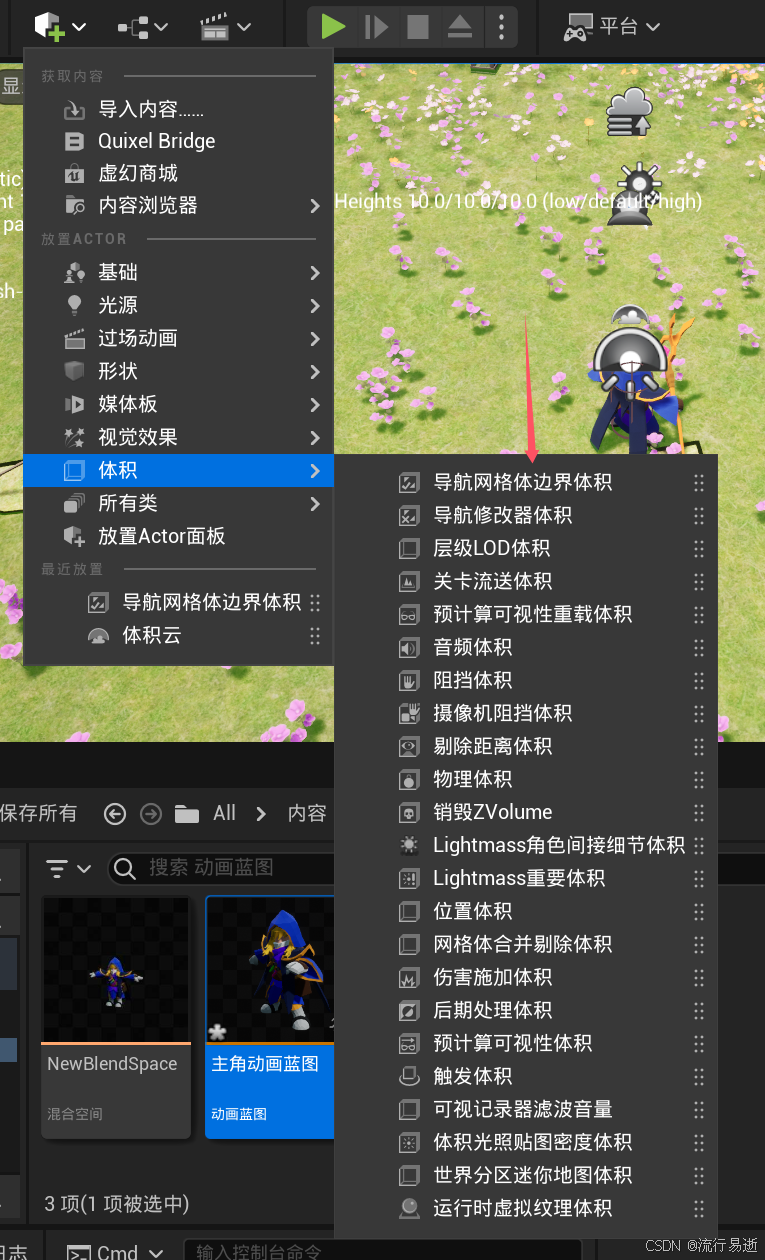Expand the 基础 actor submenu

(178, 272)
